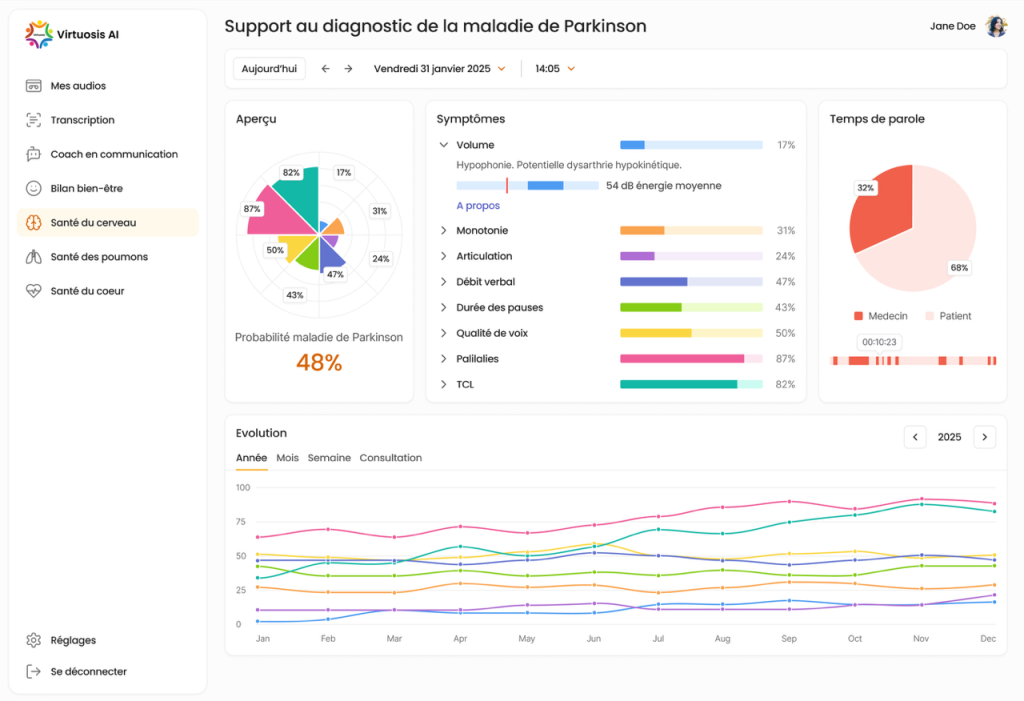Select the Bilan bien-être smiley icon
The height and width of the screenshot is (701, 1024).
pyautogui.click(x=33, y=188)
